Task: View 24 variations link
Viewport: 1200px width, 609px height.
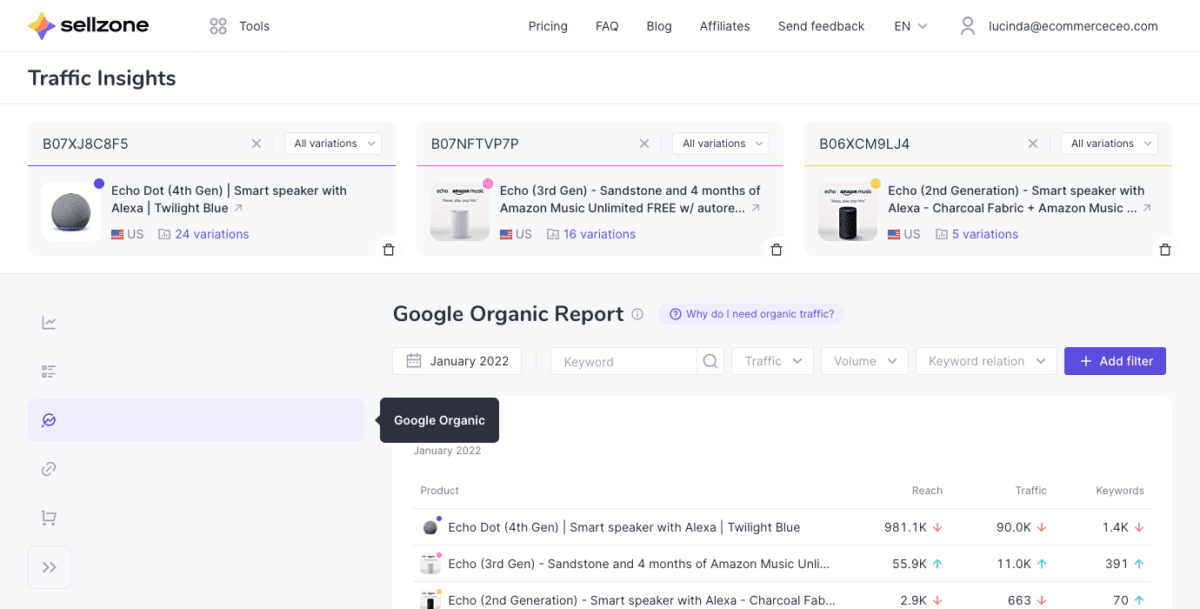Action: coord(212,234)
